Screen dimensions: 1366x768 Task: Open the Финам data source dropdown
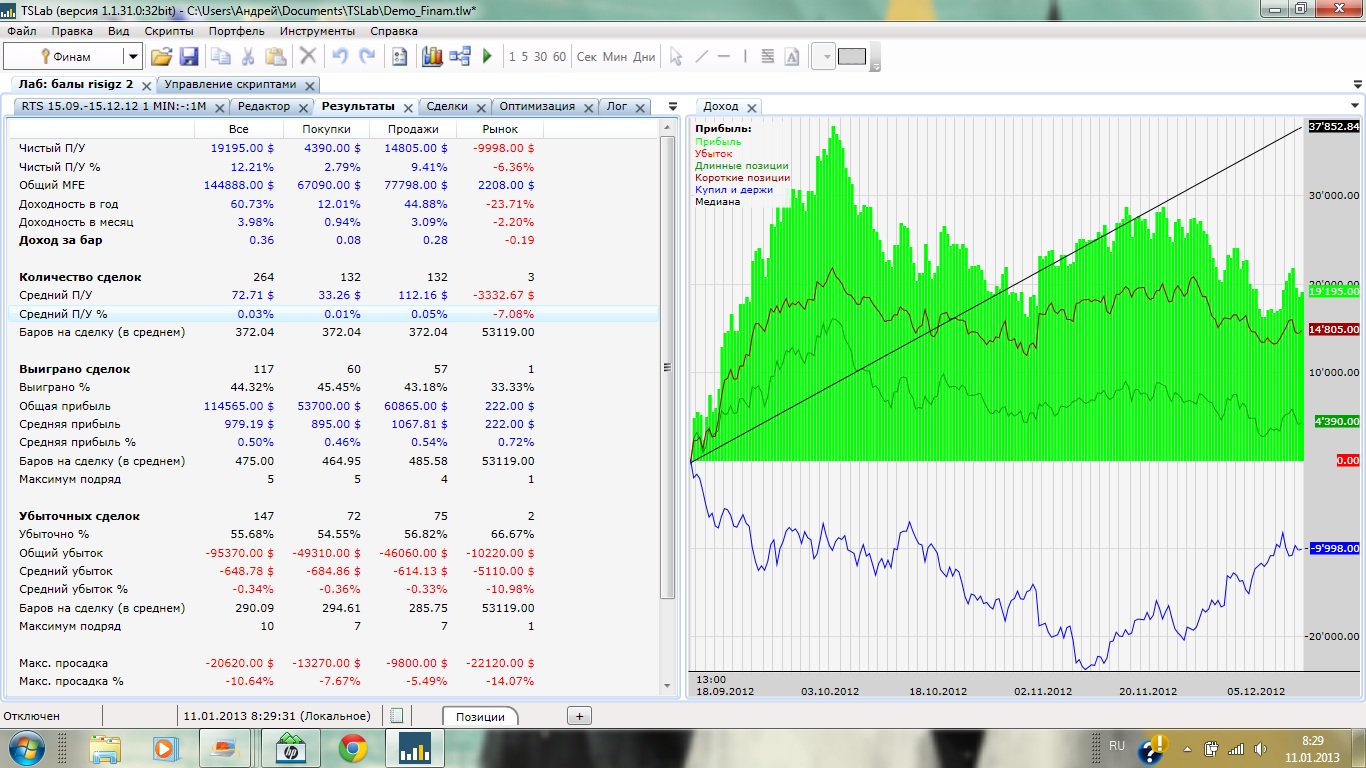[132, 57]
